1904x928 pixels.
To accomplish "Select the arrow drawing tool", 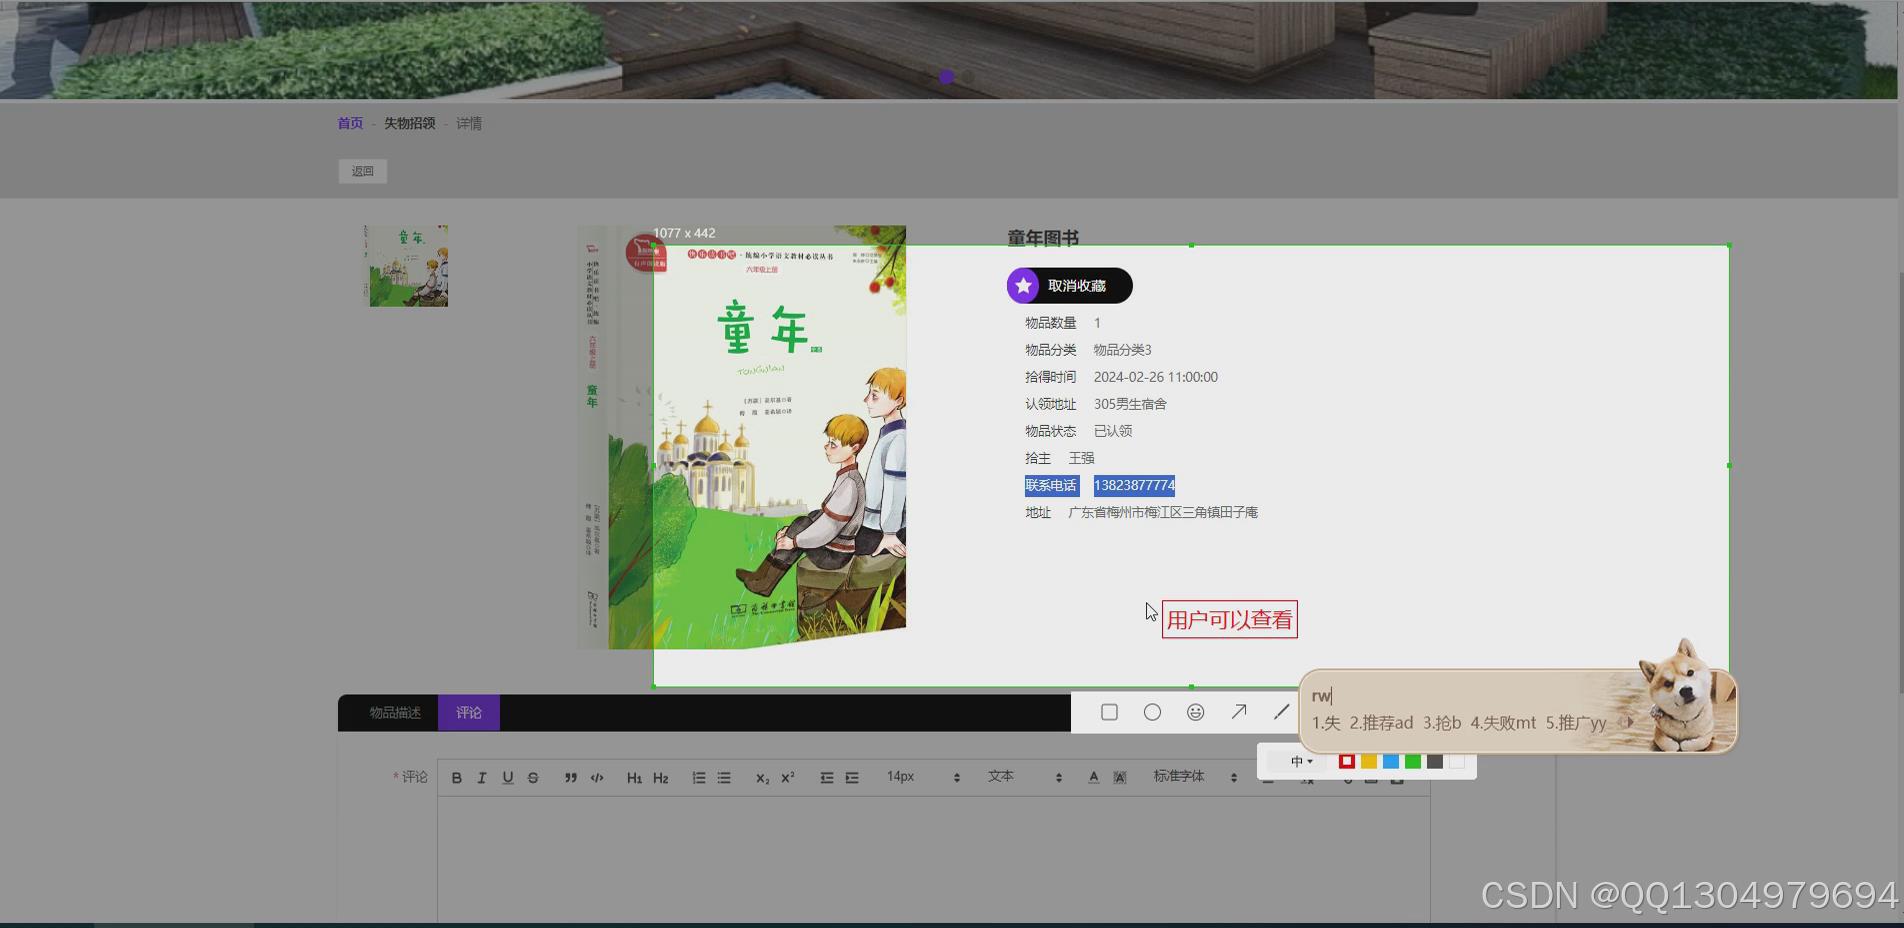I will point(1239,711).
